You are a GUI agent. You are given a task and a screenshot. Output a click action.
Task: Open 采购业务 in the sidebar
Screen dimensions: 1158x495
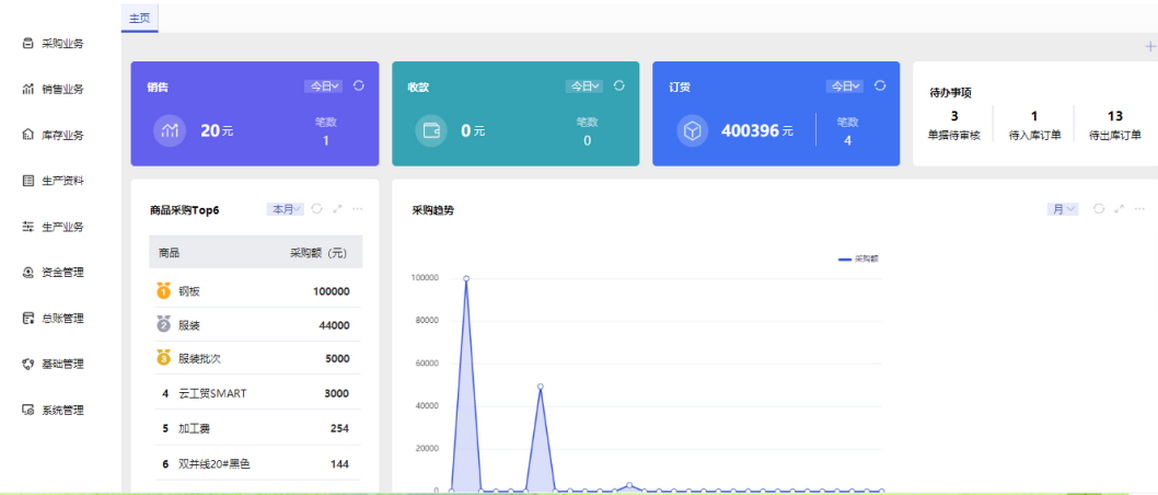pos(62,44)
